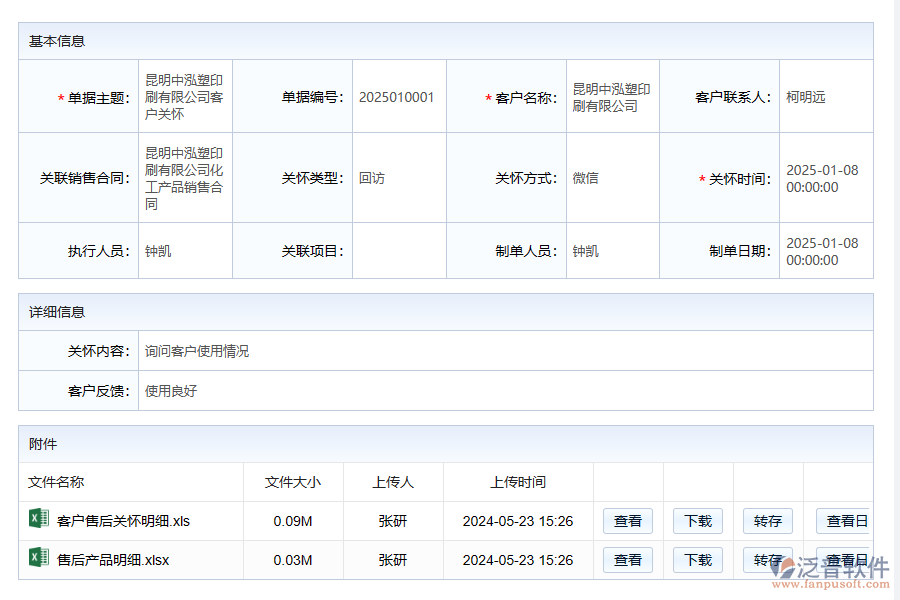Select the 关怀时间 date field
This screenshot has height=600, width=900.
[x=824, y=178]
